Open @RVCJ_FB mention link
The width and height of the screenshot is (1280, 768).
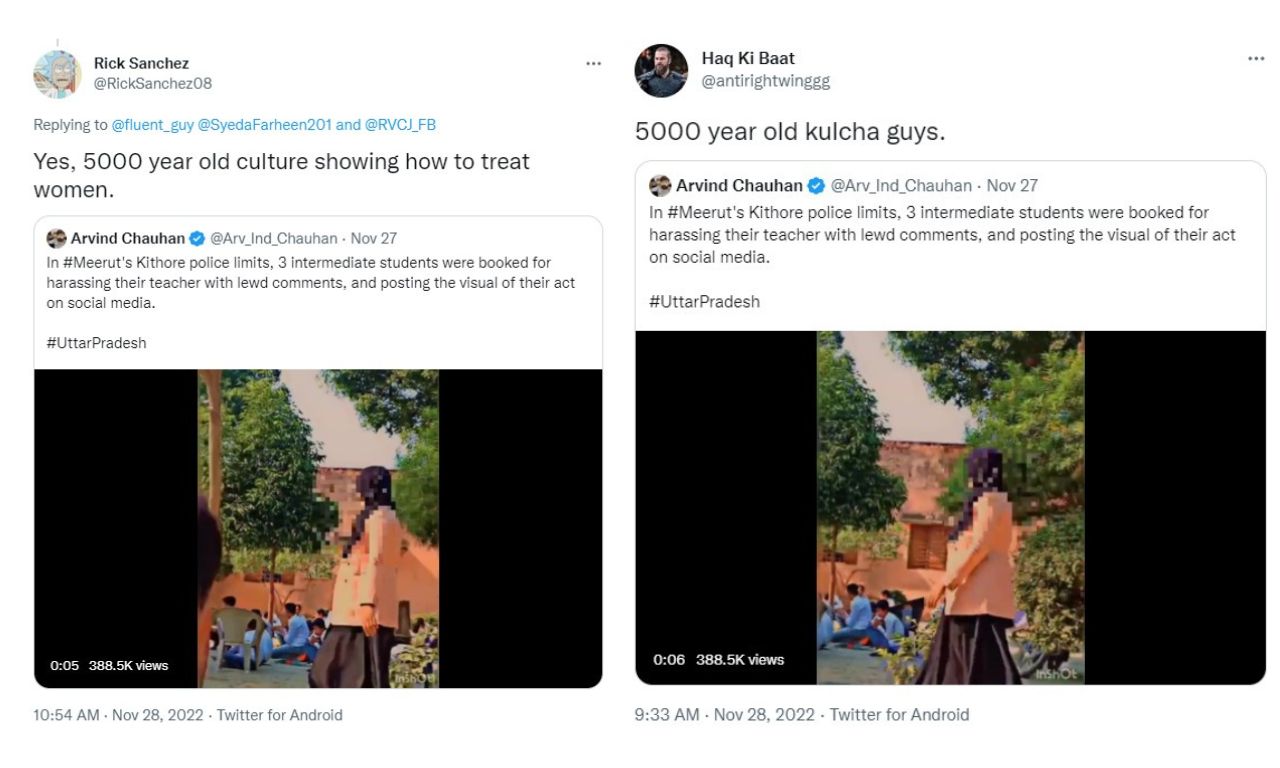point(400,125)
